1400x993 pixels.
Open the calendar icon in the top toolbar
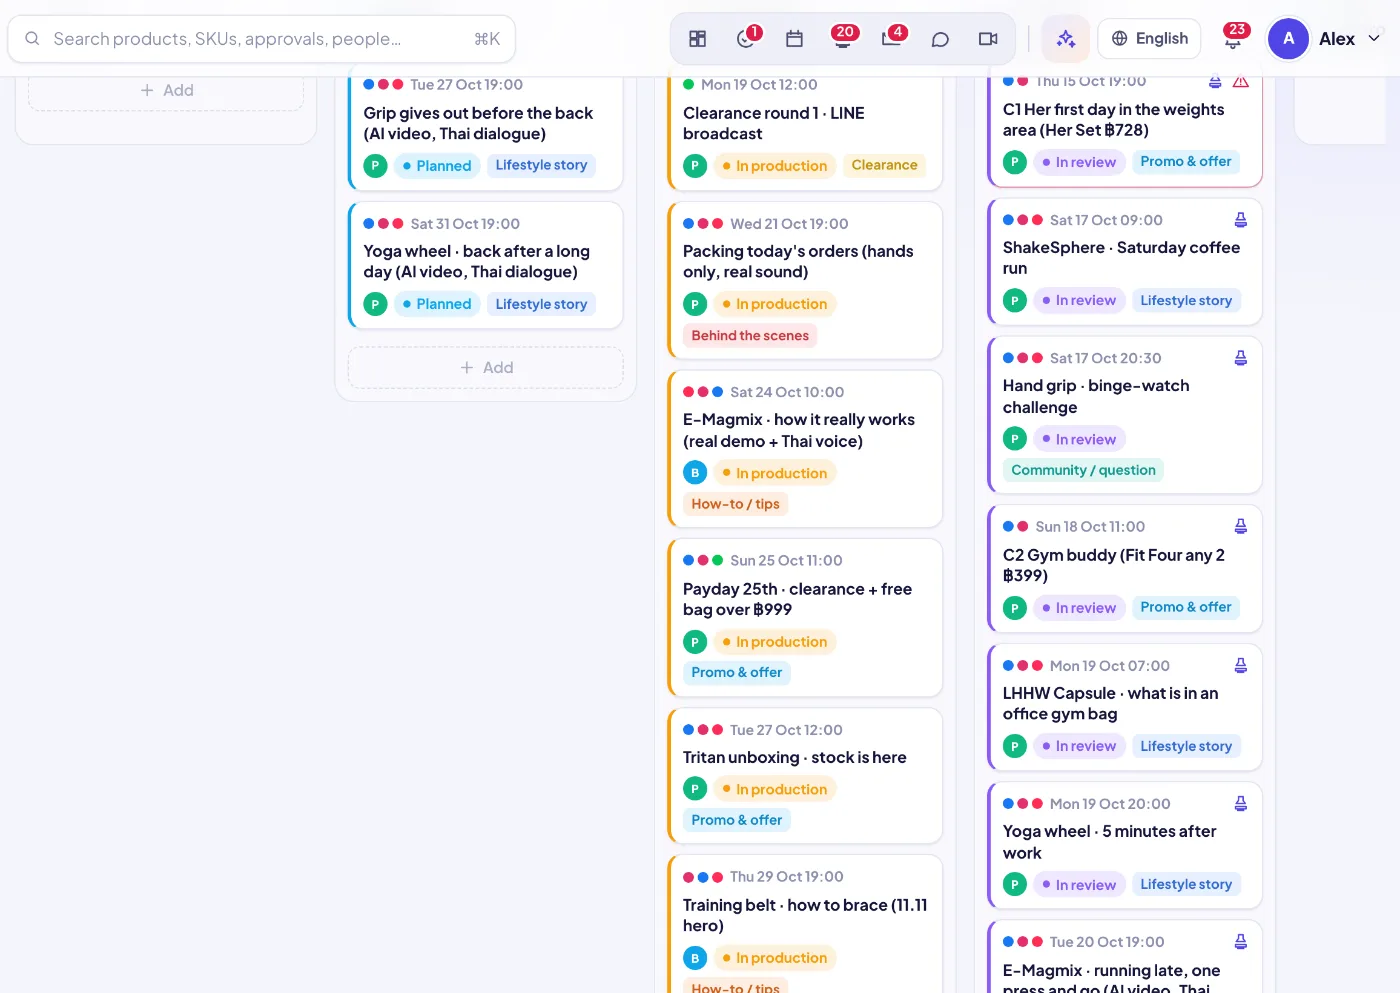[x=795, y=39]
